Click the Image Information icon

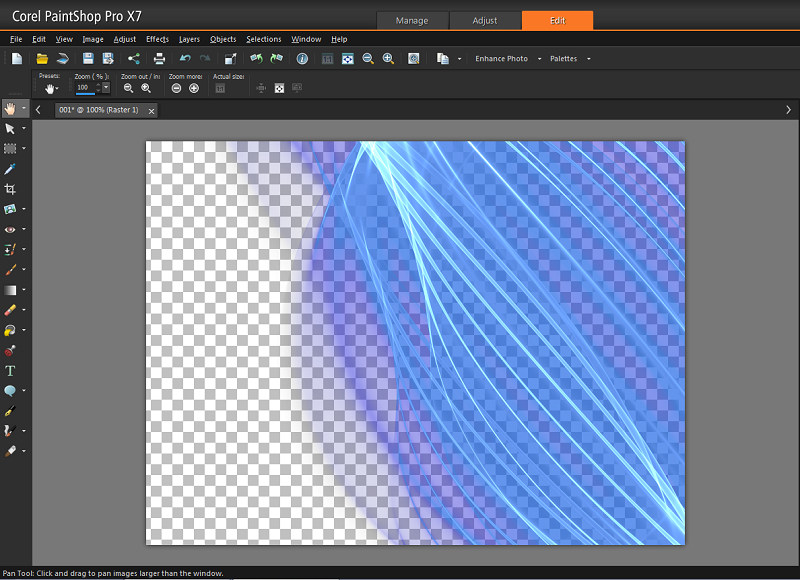pos(301,59)
